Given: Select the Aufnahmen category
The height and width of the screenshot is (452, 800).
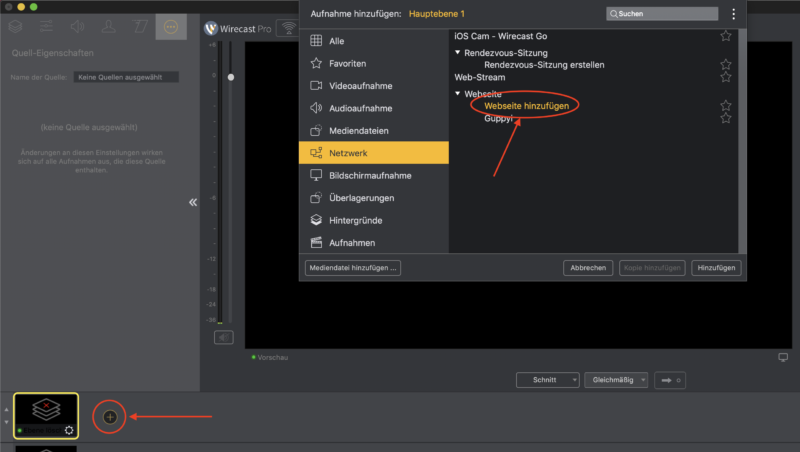Looking at the screenshot, I should click(374, 243).
